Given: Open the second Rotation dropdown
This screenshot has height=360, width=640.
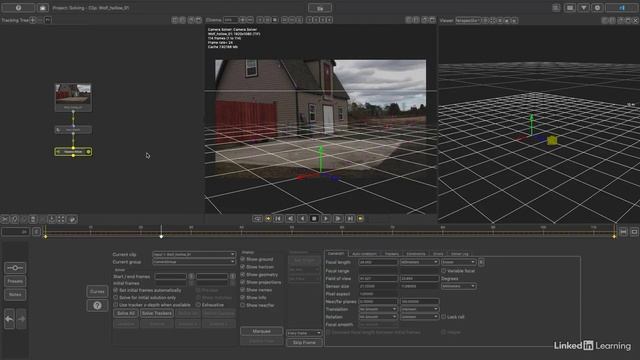Looking at the screenshot, I should pyautogui.click(x=419, y=317).
